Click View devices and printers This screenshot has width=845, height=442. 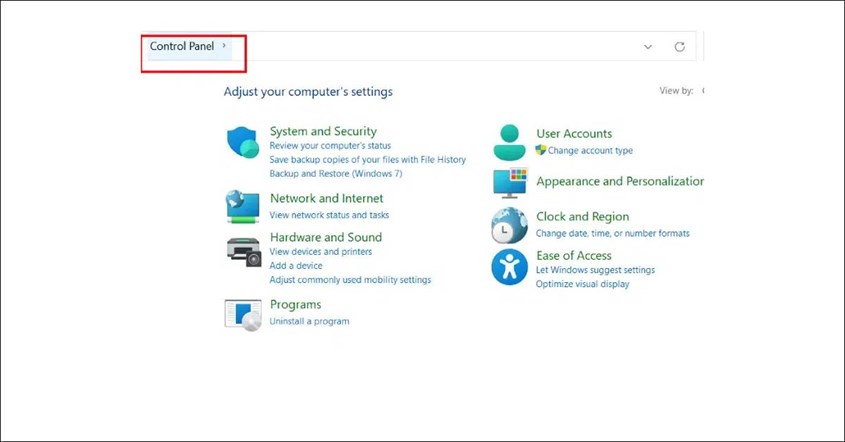321,252
